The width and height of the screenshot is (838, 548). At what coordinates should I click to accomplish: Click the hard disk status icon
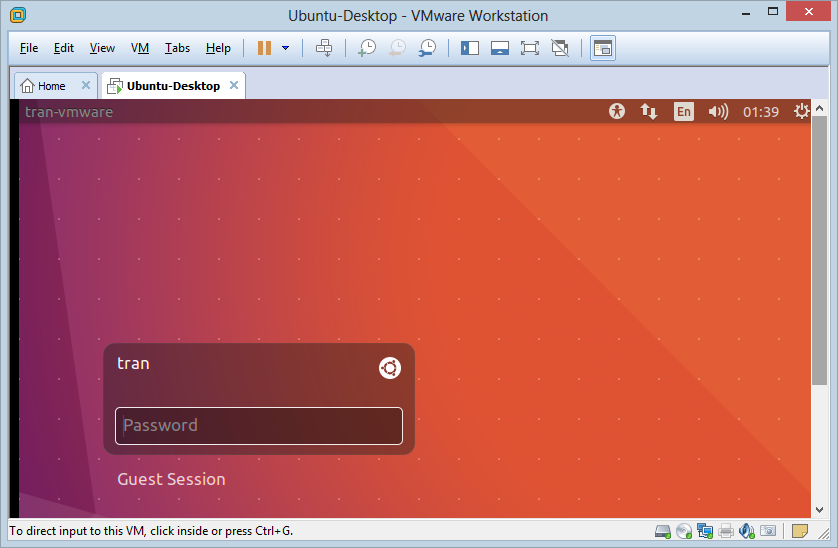tap(663, 531)
